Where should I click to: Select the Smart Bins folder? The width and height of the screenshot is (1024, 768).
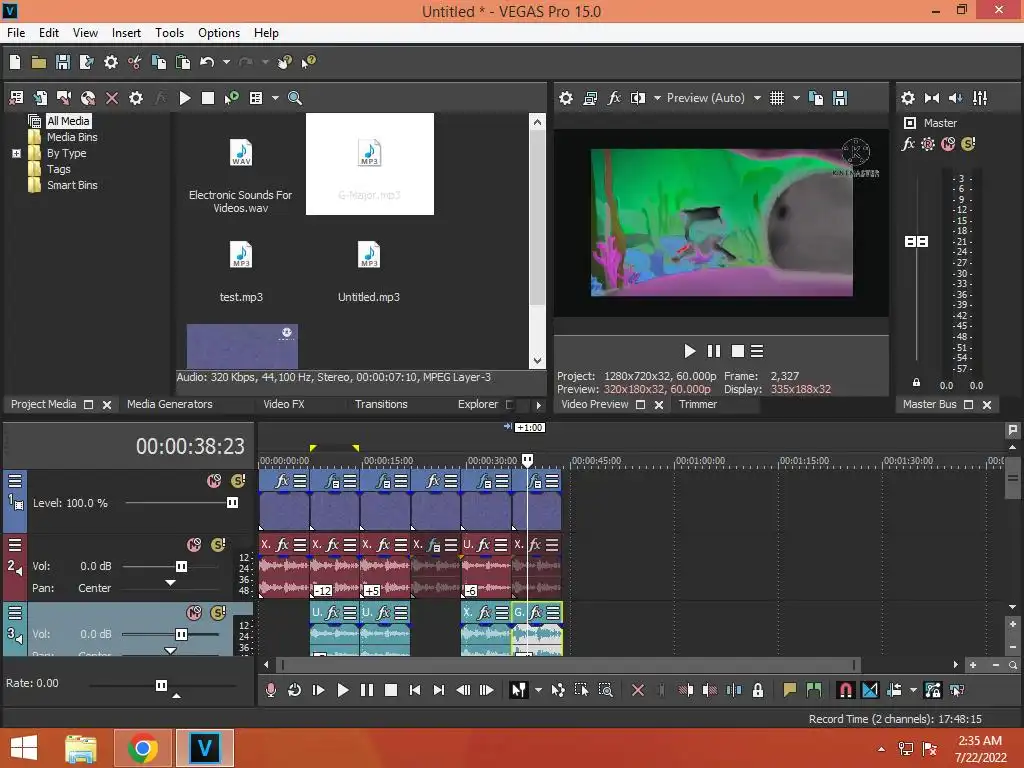click(72, 185)
